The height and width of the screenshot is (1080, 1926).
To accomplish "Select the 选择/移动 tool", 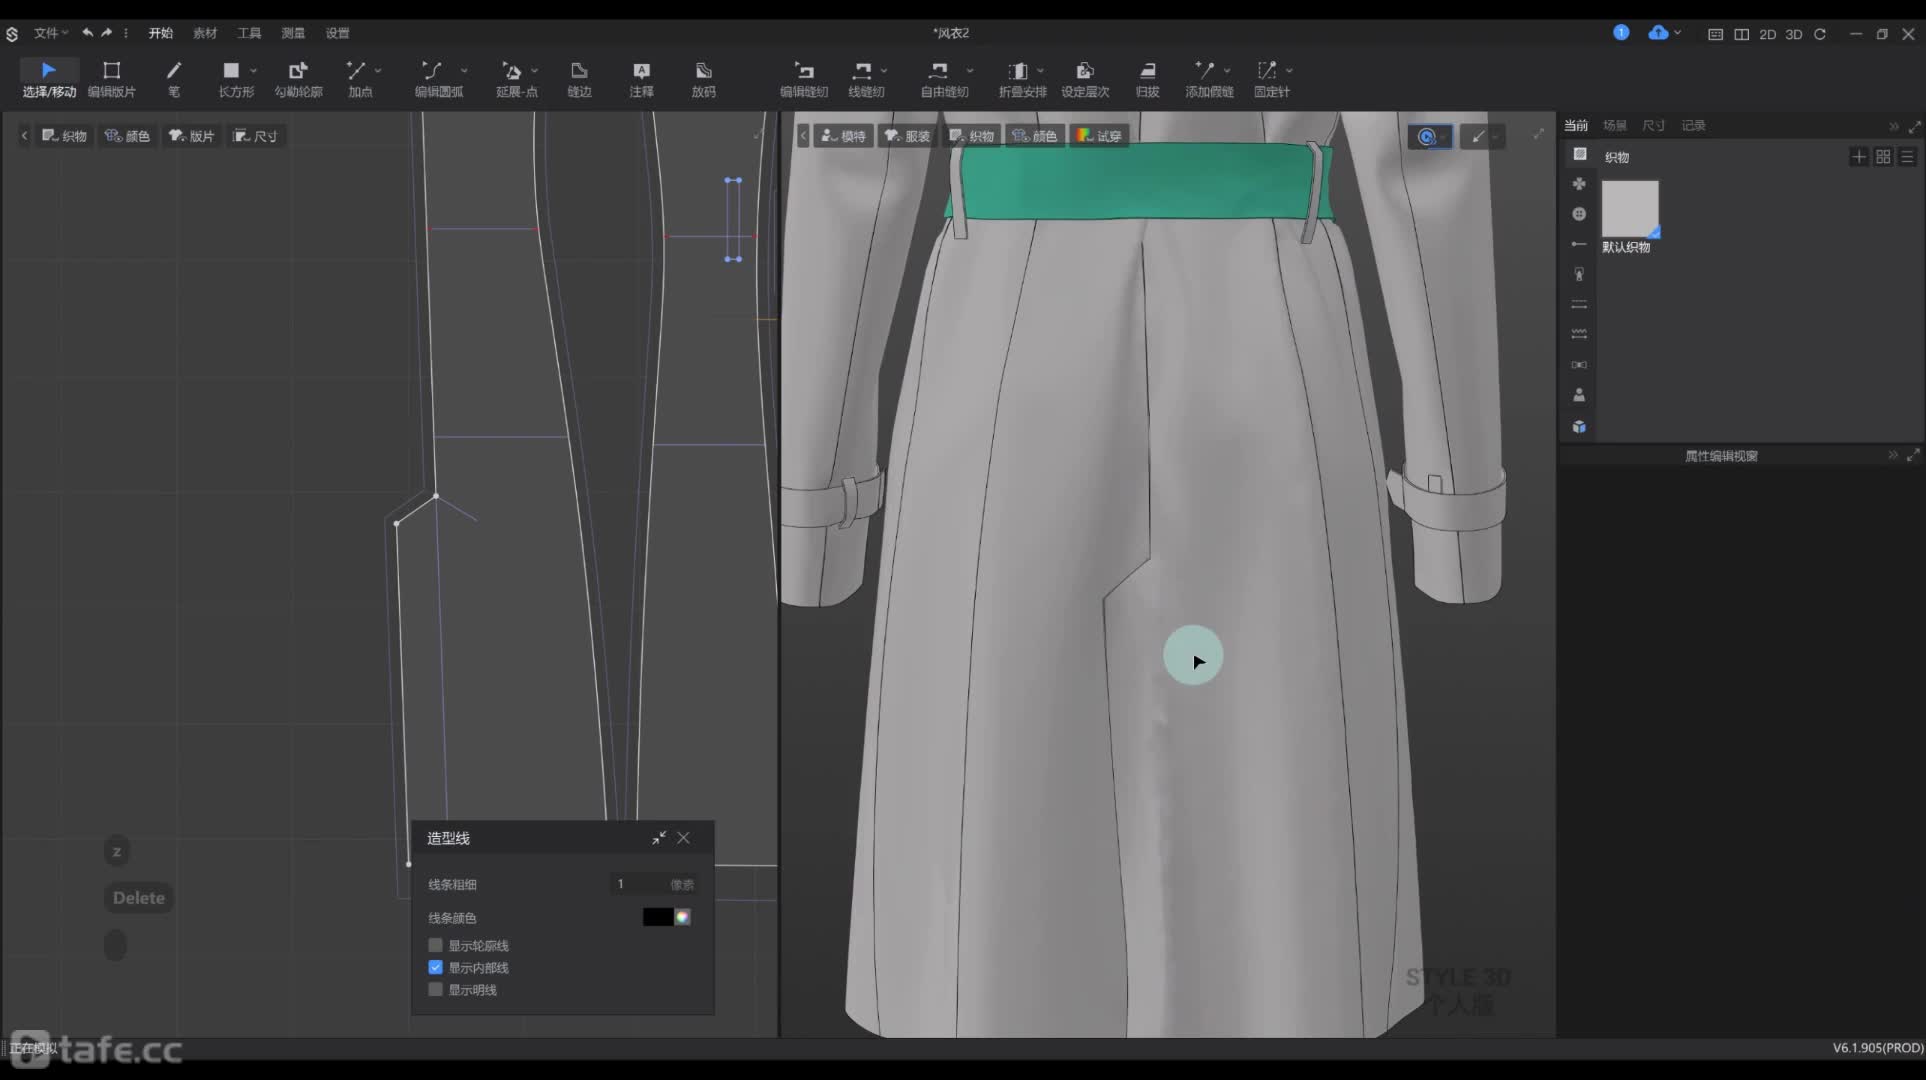I will coord(49,78).
